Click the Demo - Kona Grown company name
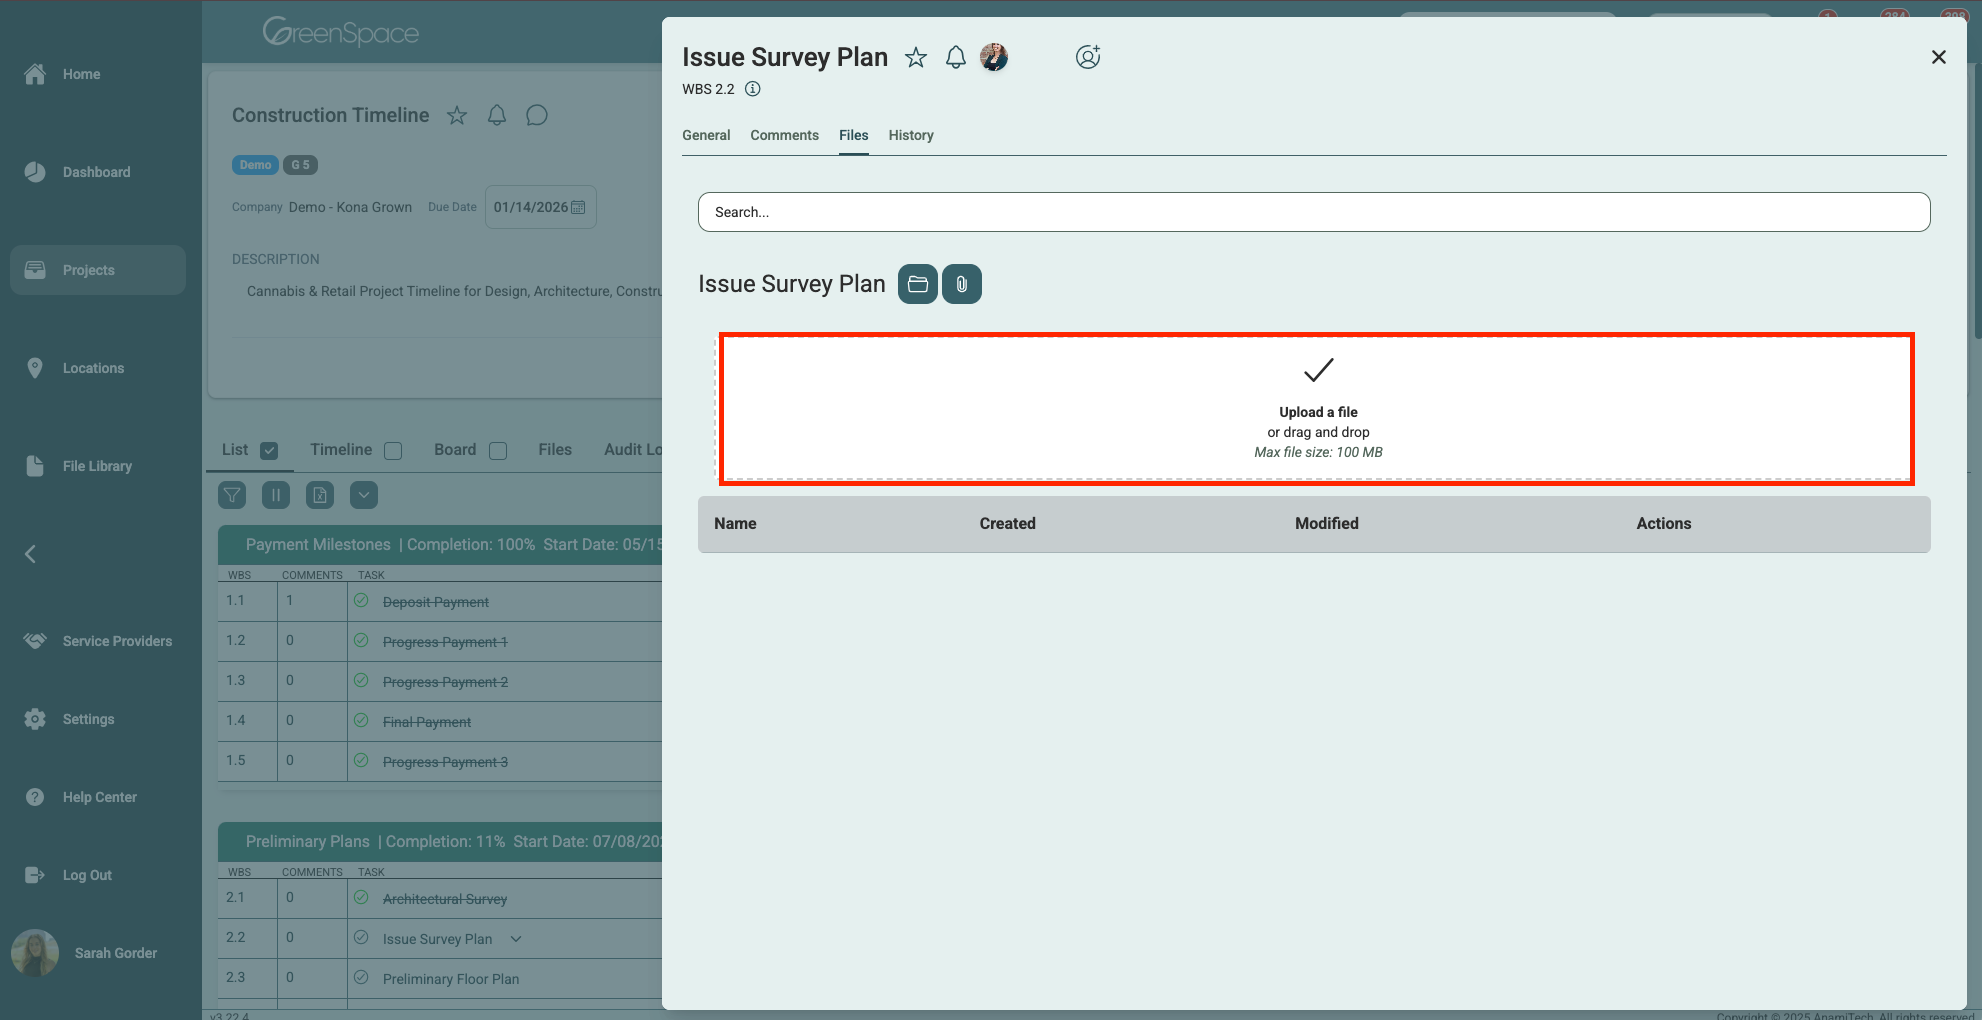Viewport: 1982px width, 1020px height. point(350,207)
